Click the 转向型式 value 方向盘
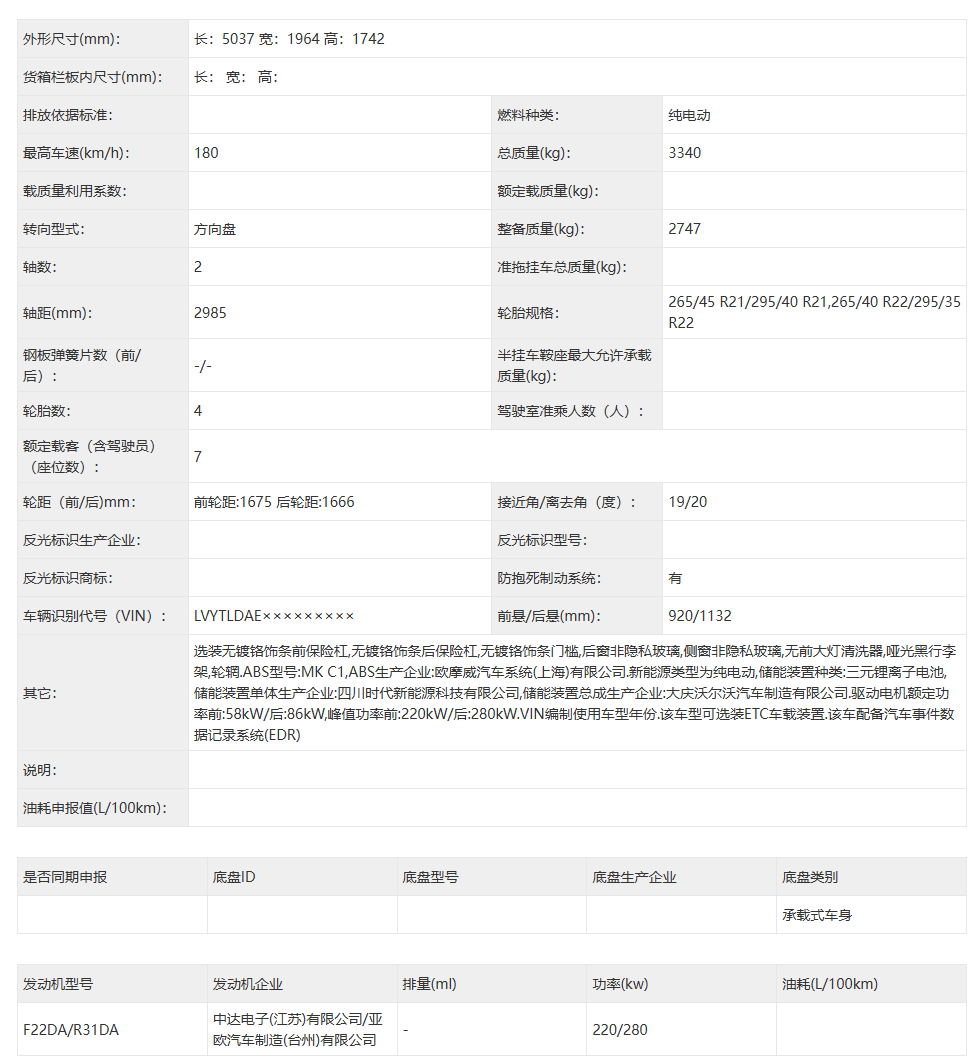 tap(215, 229)
